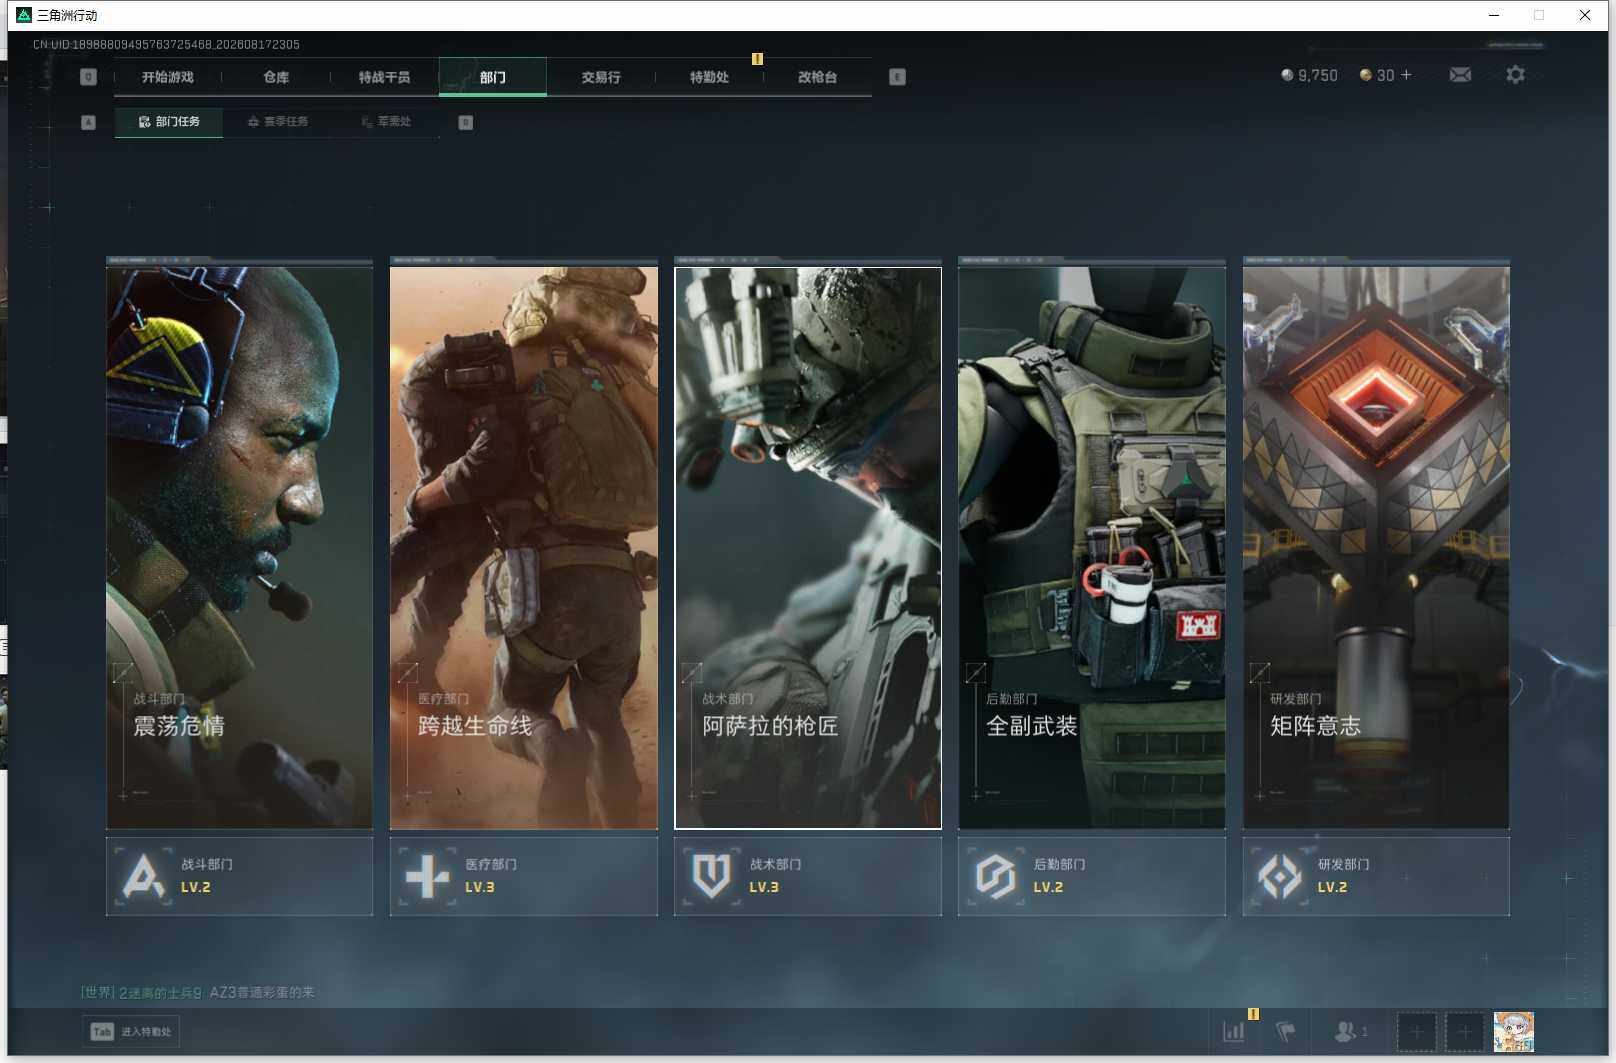Image resolution: width=1616 pixels, height=1063 pixels.
Task: Click the E key next-tab icon
Action: (x=897, y=77)
